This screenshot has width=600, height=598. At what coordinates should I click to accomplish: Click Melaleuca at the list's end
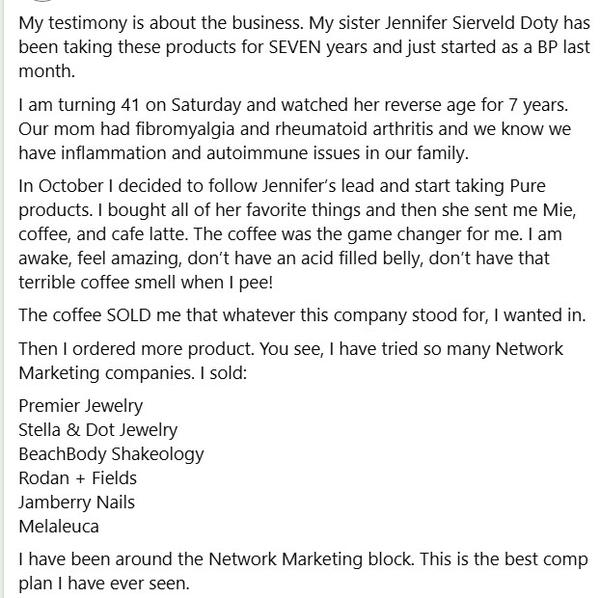tap(58, 526)
